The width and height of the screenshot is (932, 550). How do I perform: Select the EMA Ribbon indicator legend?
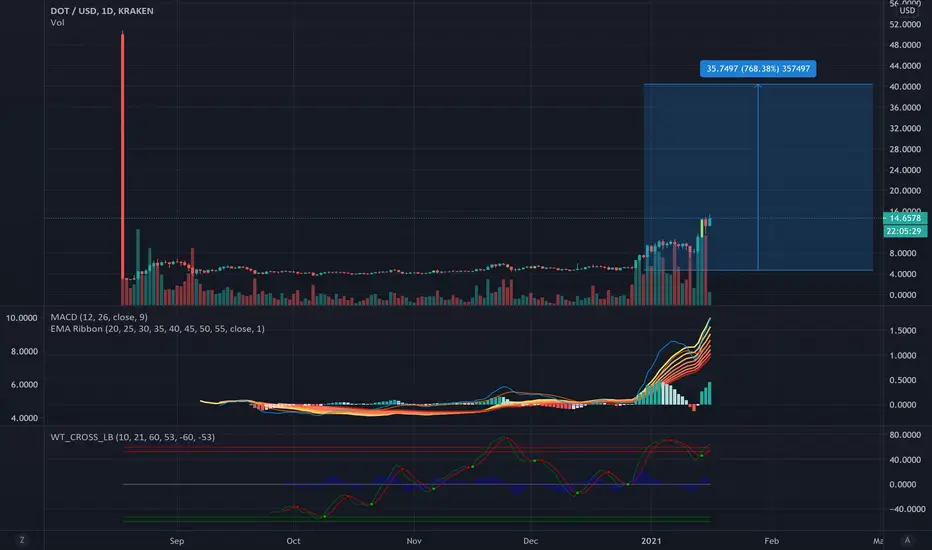coord(158,328)
